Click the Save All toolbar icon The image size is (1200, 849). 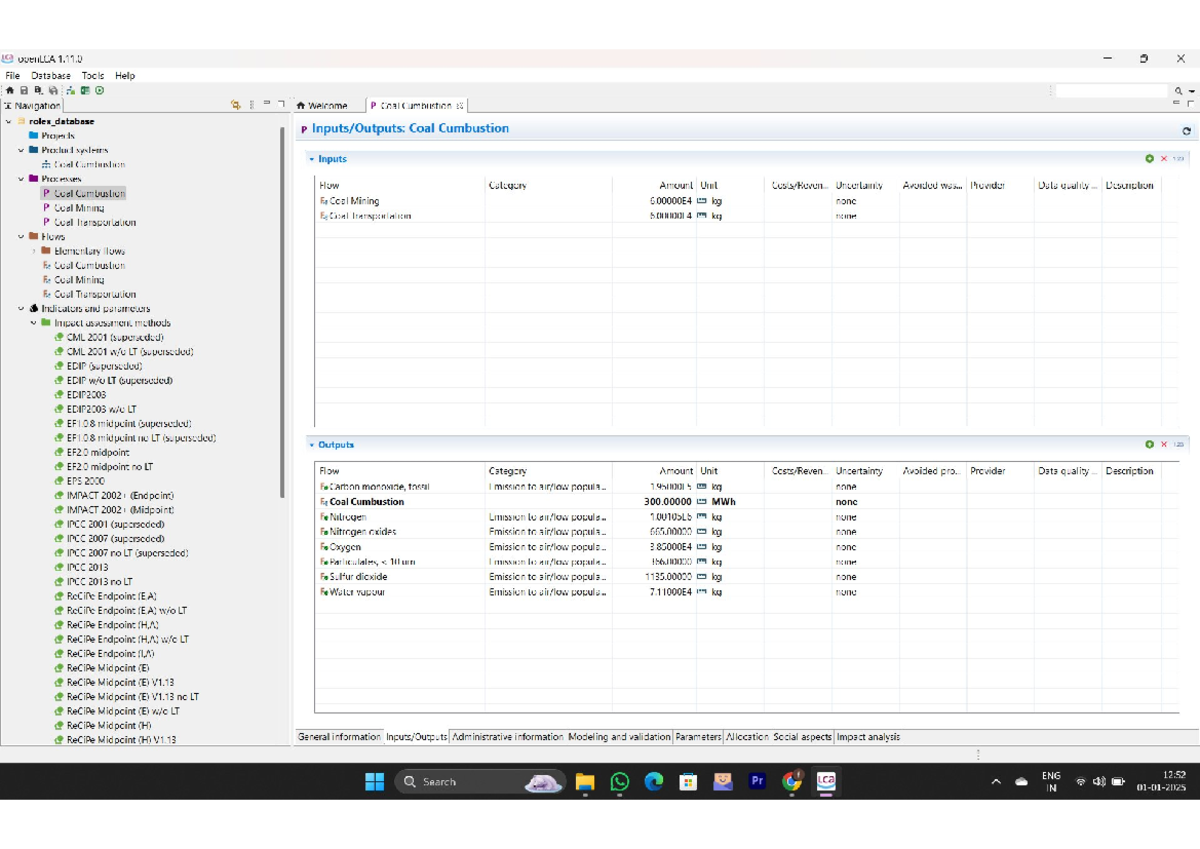(x=53, y=90)
